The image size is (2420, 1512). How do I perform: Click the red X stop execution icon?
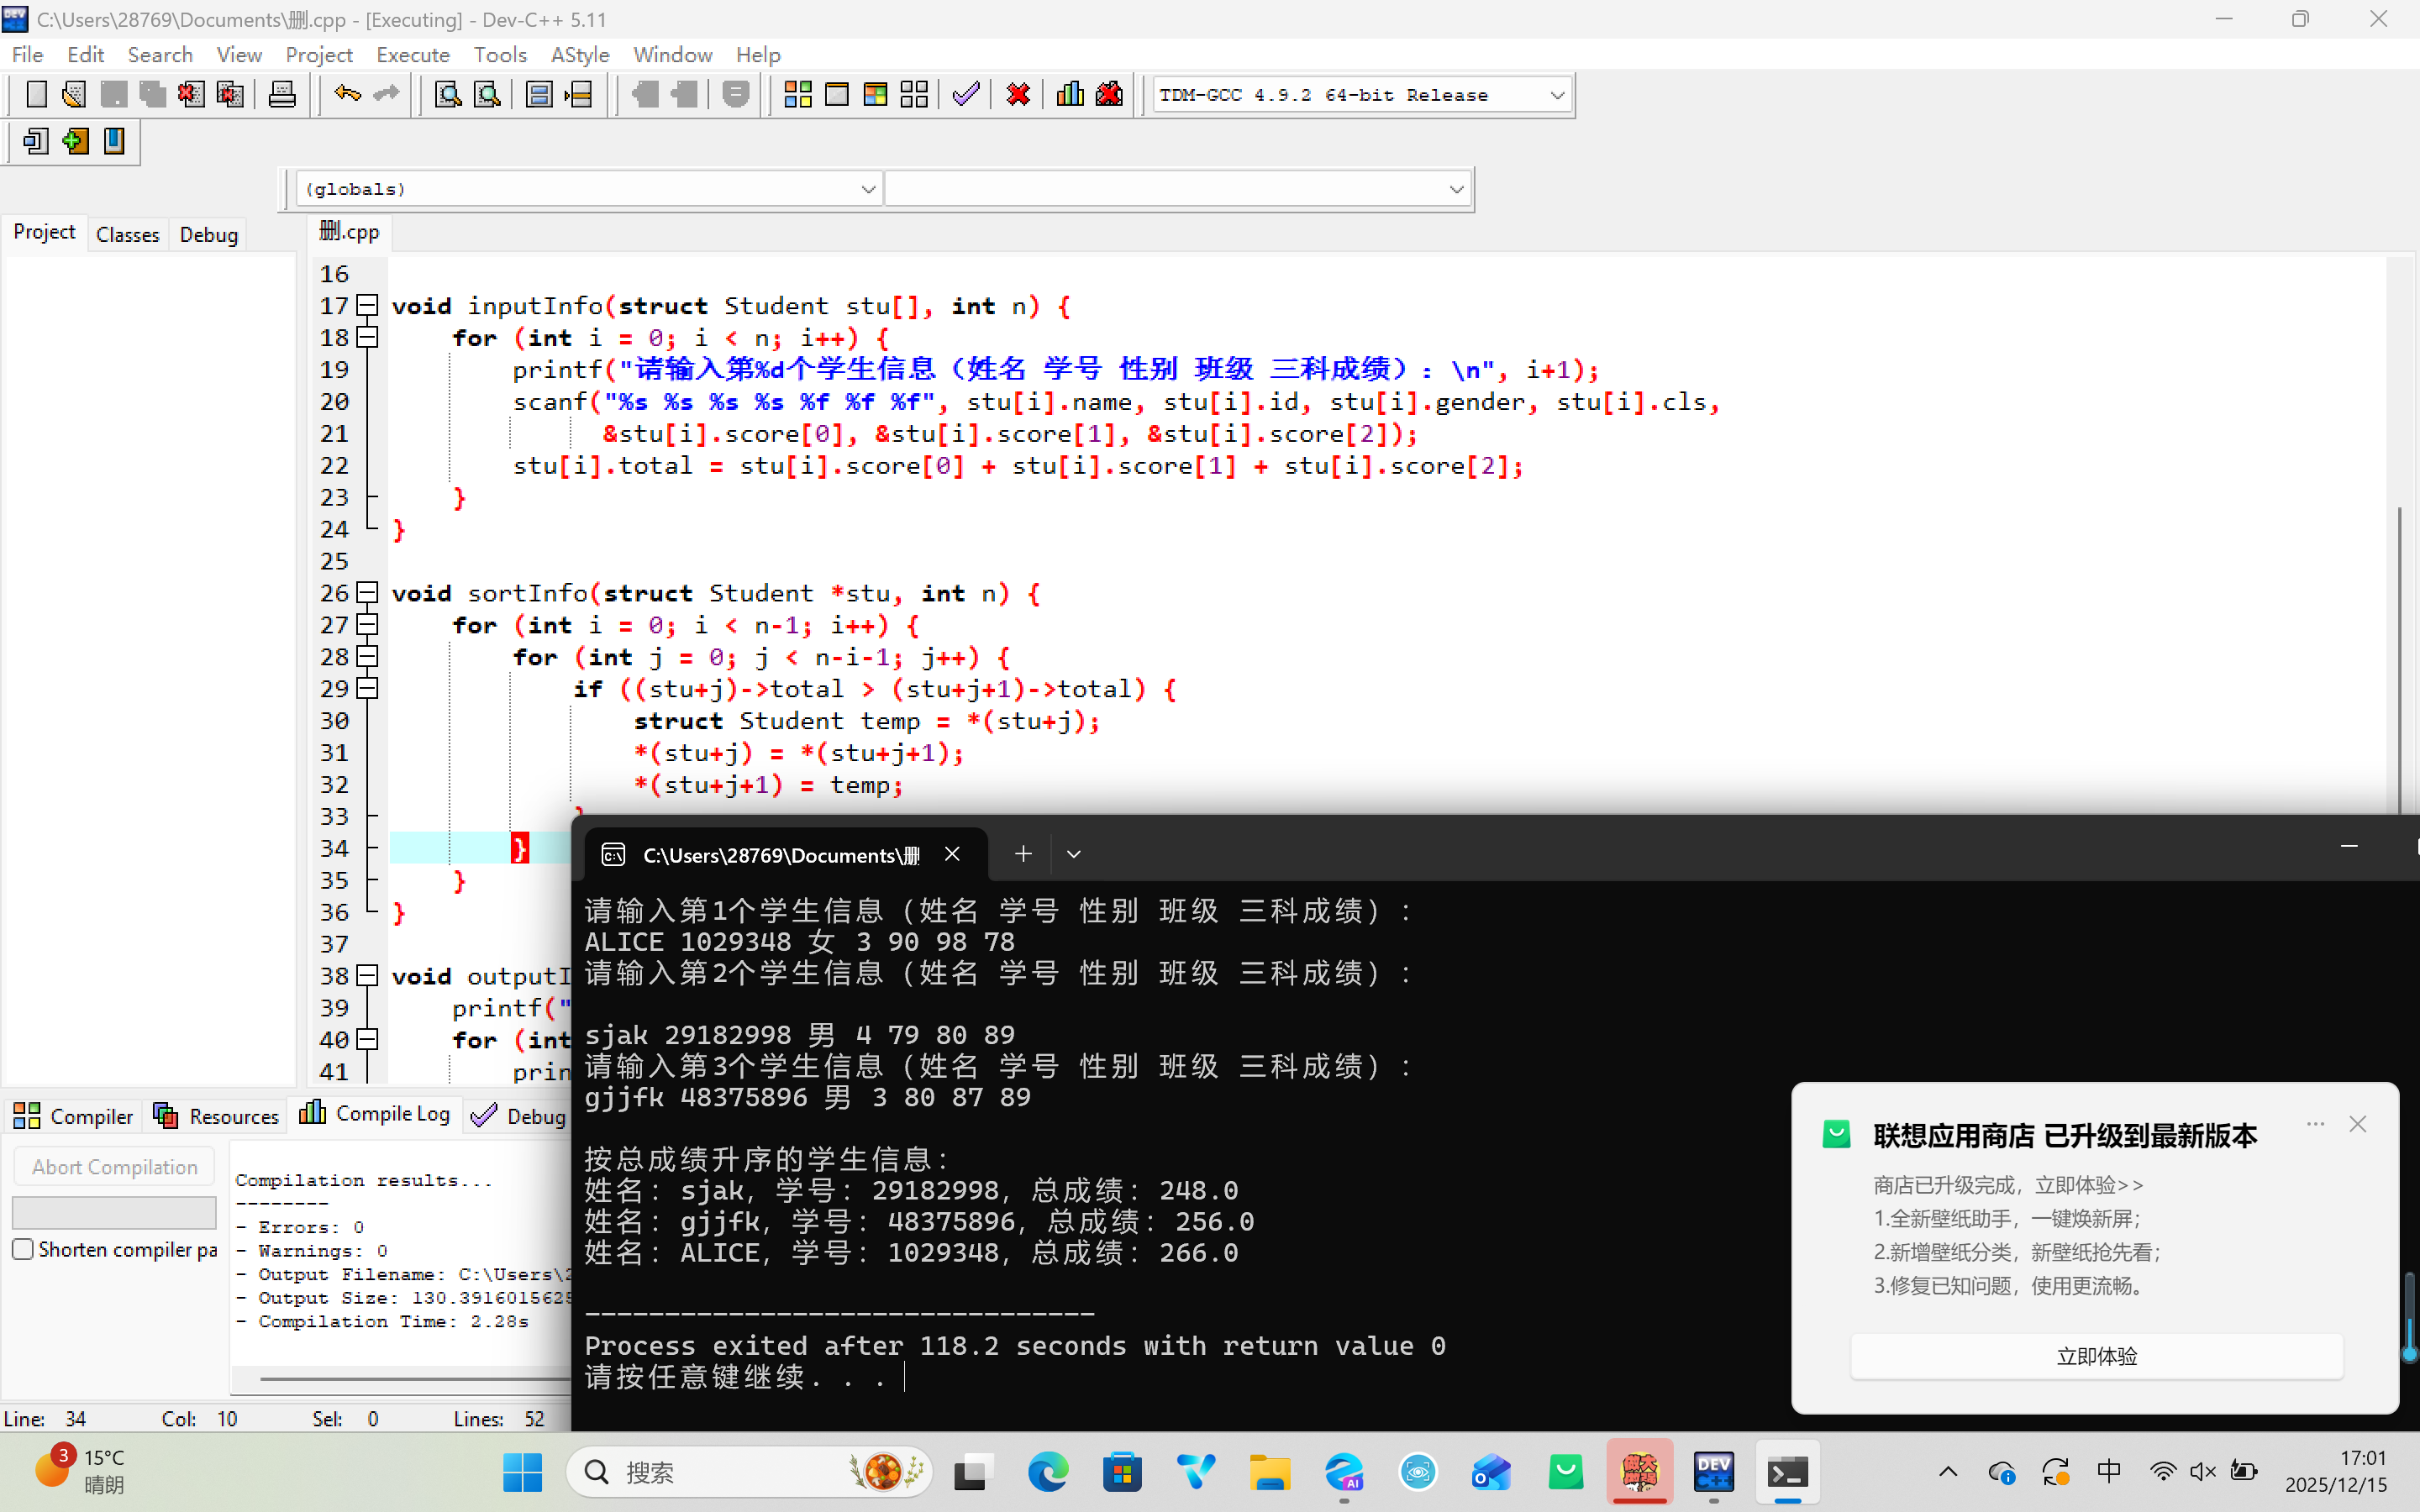coord(1018,95)
